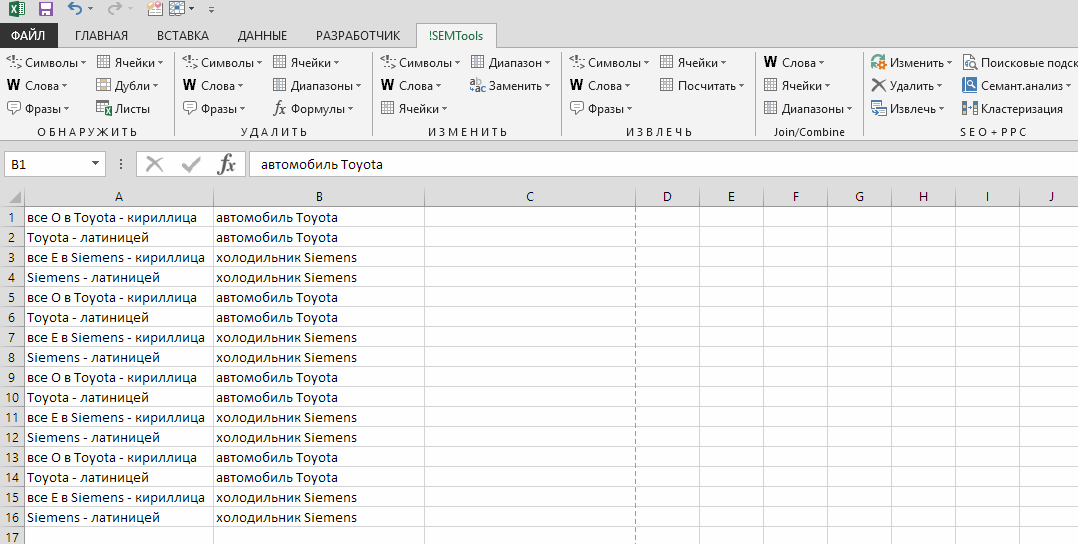Select cell A15 все Е в Siemens - кириллица
The width and height of the screenshot is (1078, 544).
click(119, 497)
